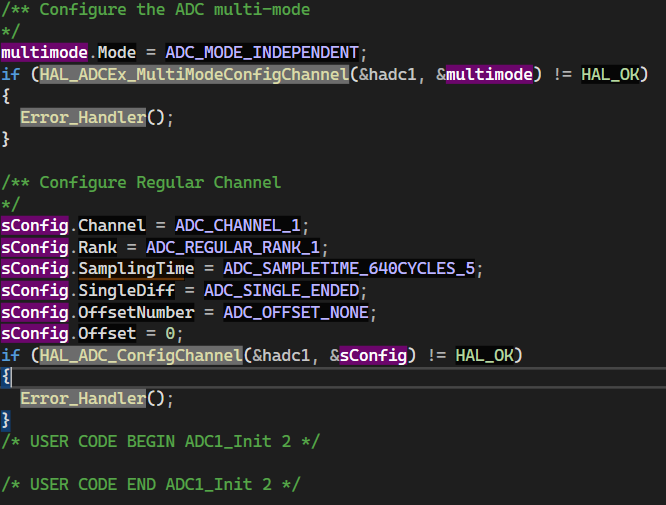Click Error_Handler below the MultiModeConfigChannel check

83,117
